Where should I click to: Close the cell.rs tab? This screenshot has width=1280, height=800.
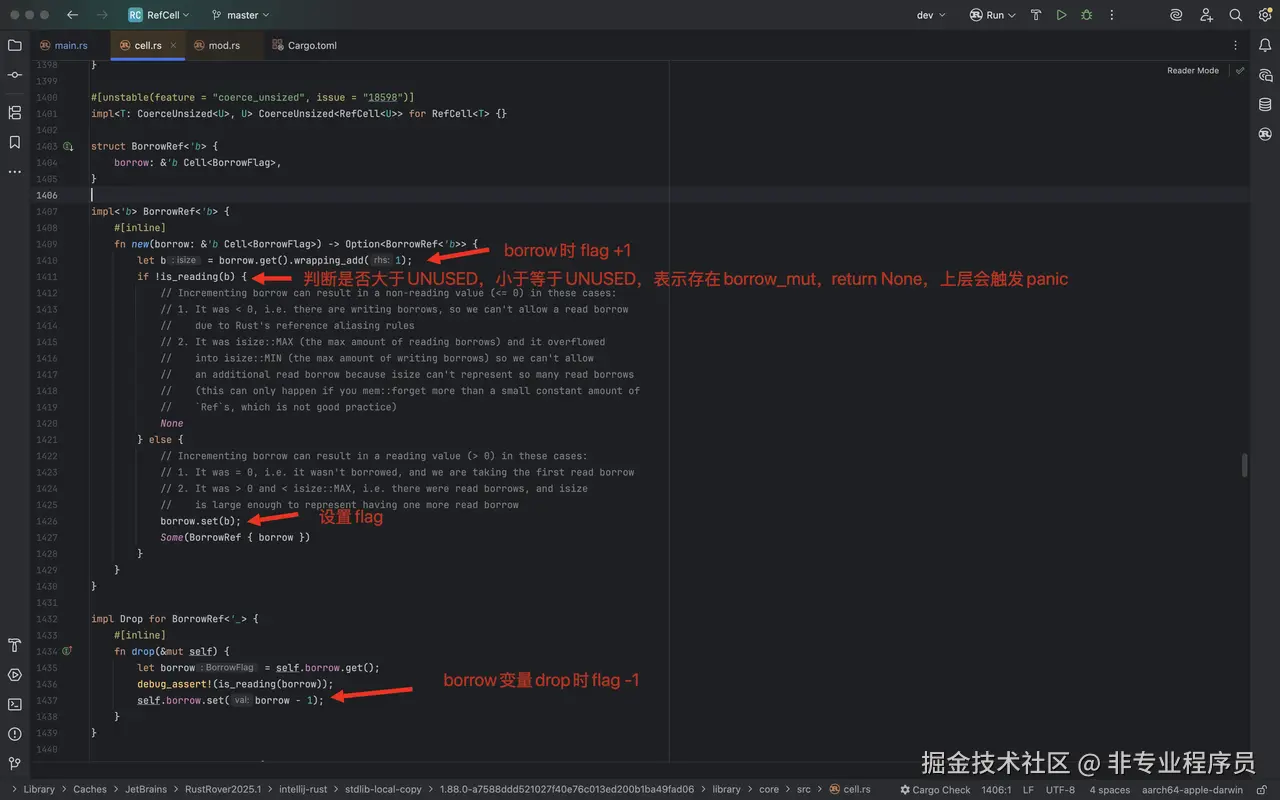point(173,45)
